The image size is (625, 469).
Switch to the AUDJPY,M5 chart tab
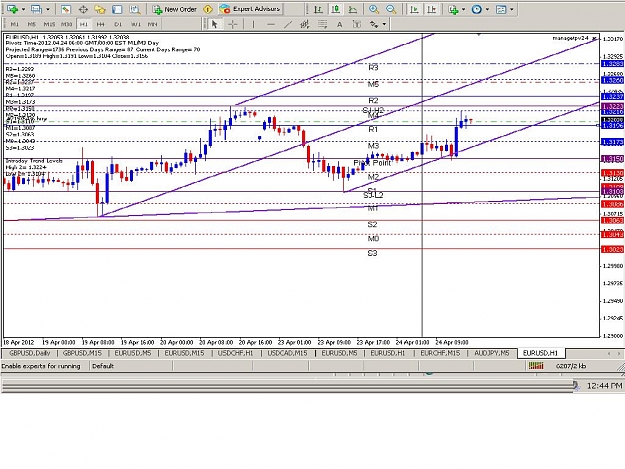pos(492,353)
